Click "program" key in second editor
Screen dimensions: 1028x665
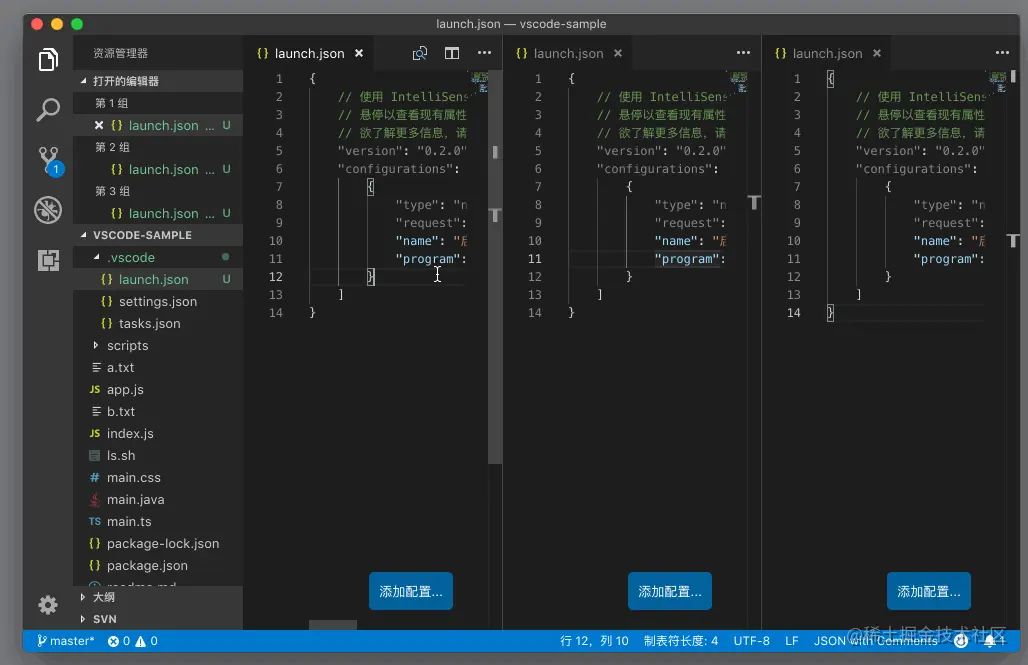(x=687, y=259)
